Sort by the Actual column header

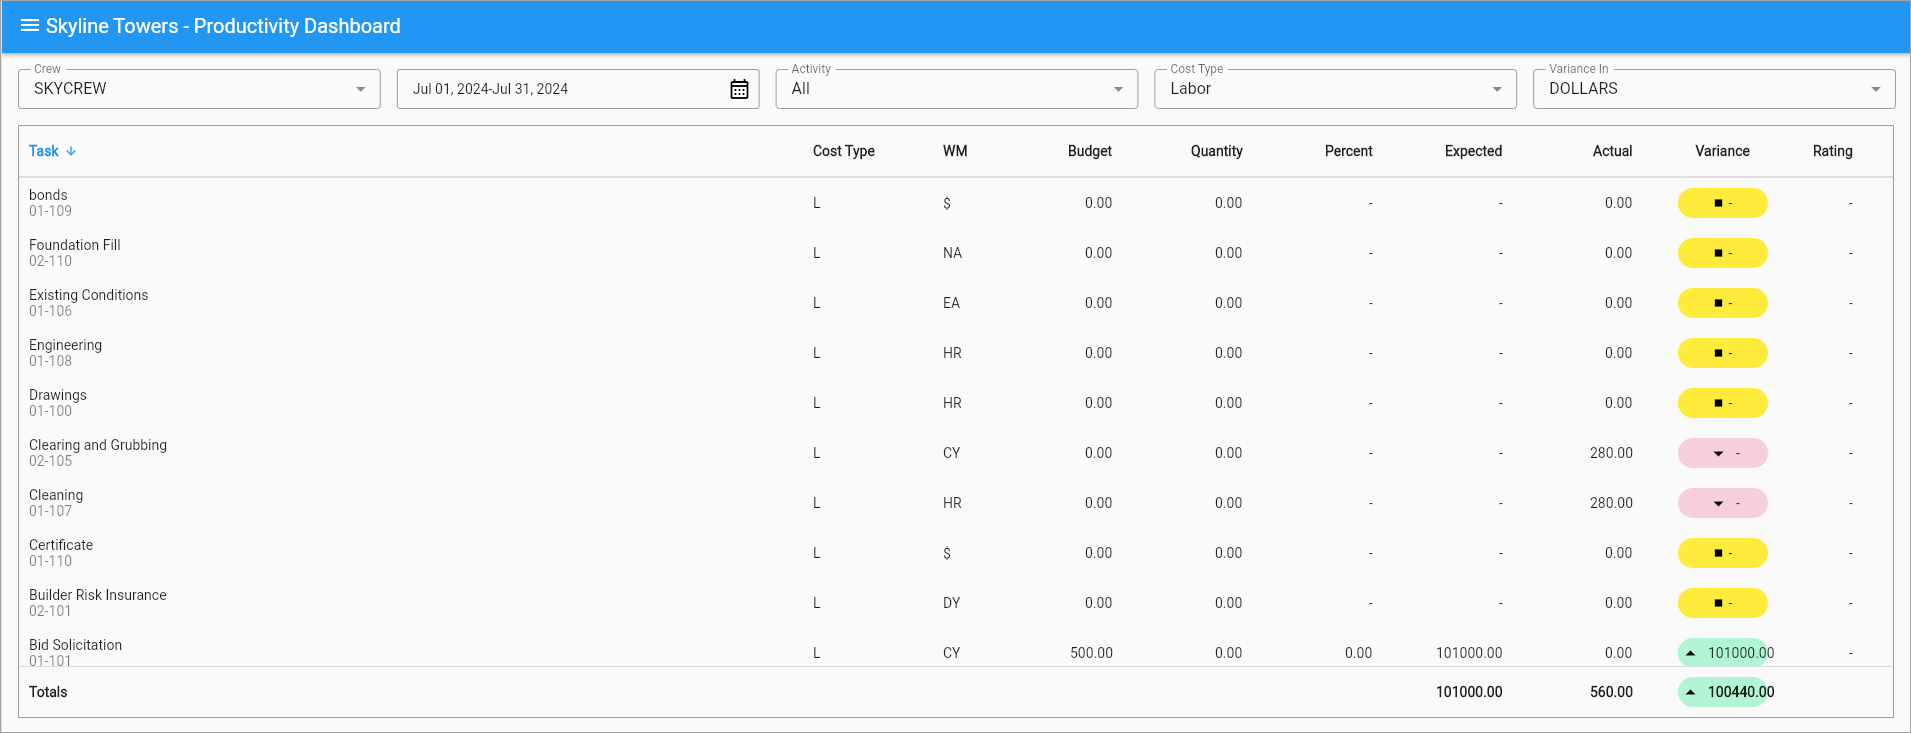click(x=1612, y=151)
